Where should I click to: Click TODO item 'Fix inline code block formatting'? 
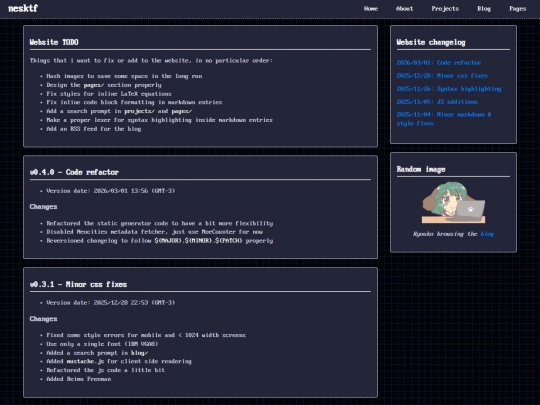pyautogui.click(x=134, y=102)
